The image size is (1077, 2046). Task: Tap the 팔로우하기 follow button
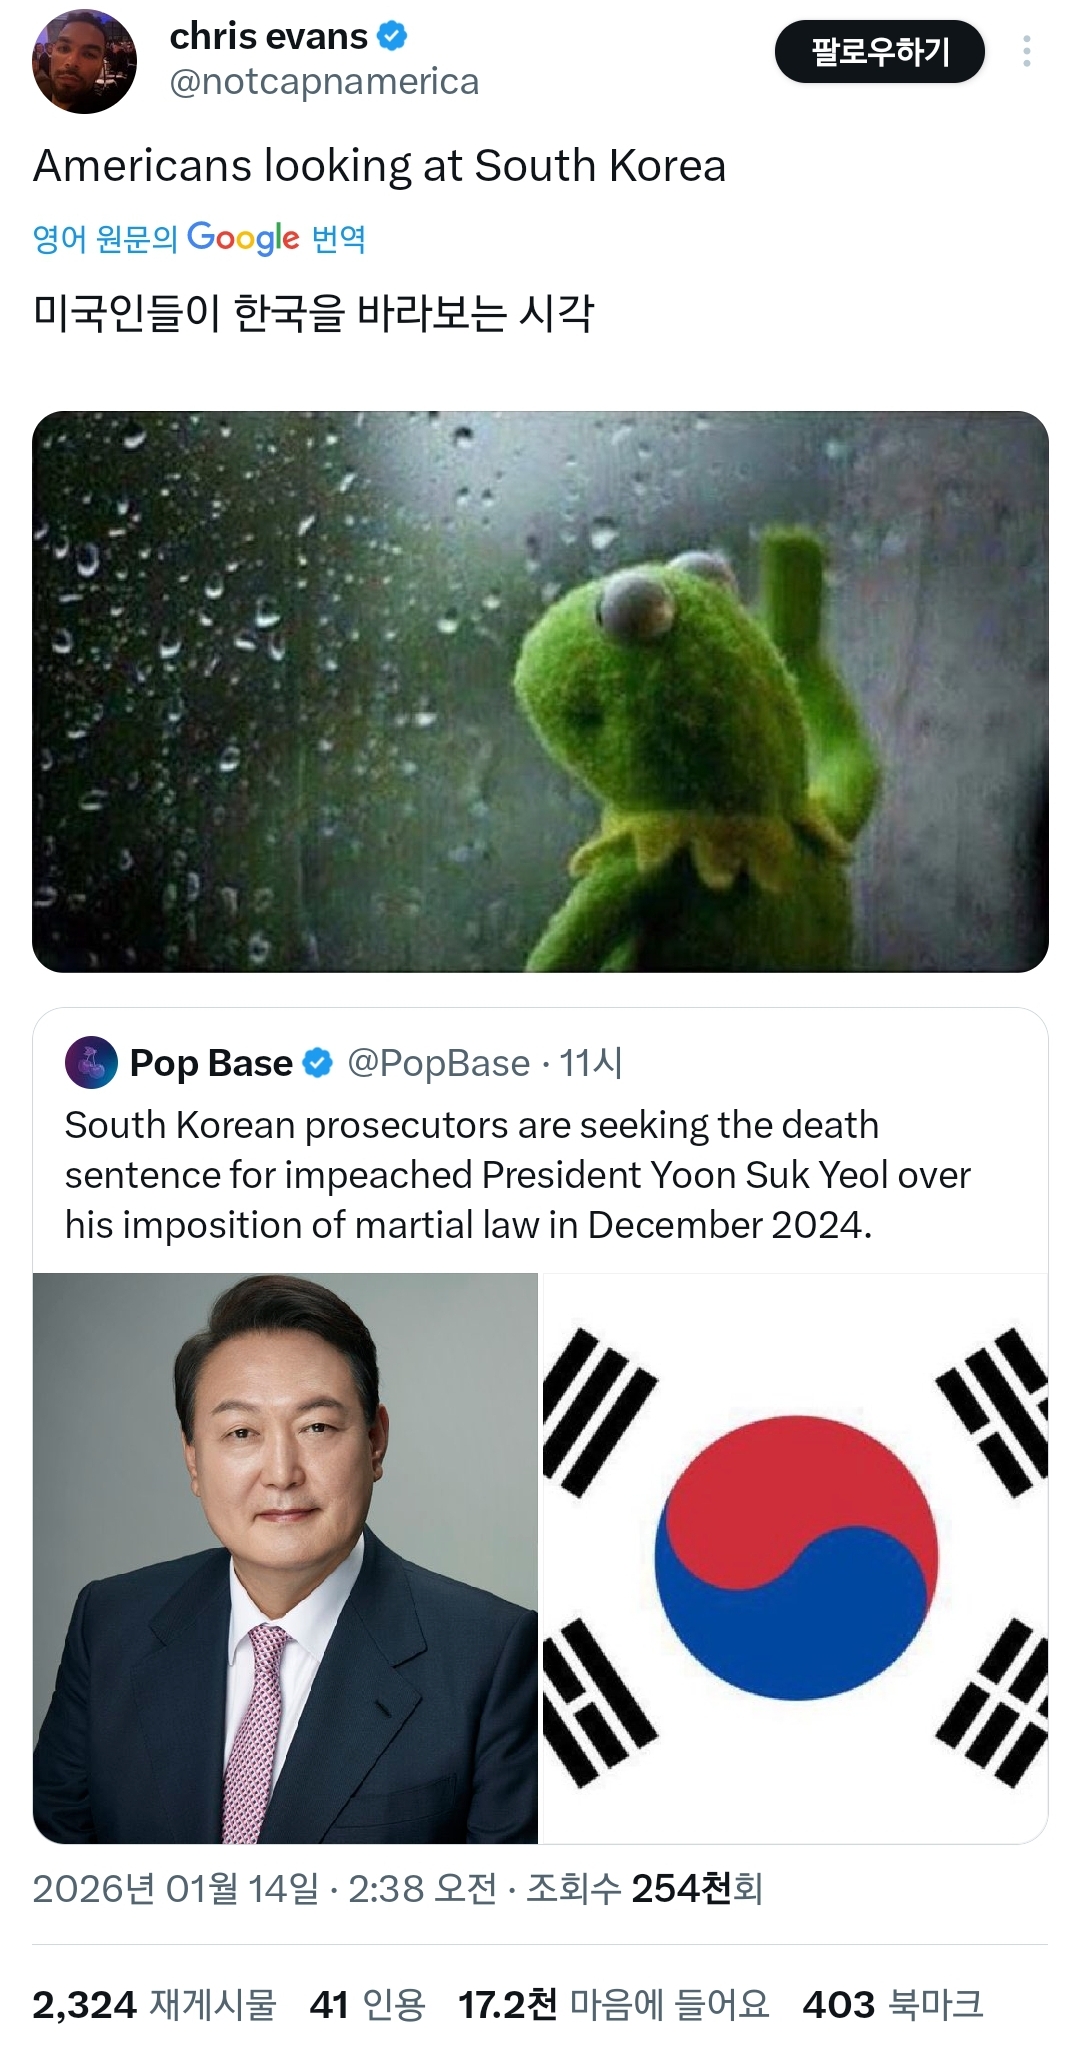pos(879,52)
